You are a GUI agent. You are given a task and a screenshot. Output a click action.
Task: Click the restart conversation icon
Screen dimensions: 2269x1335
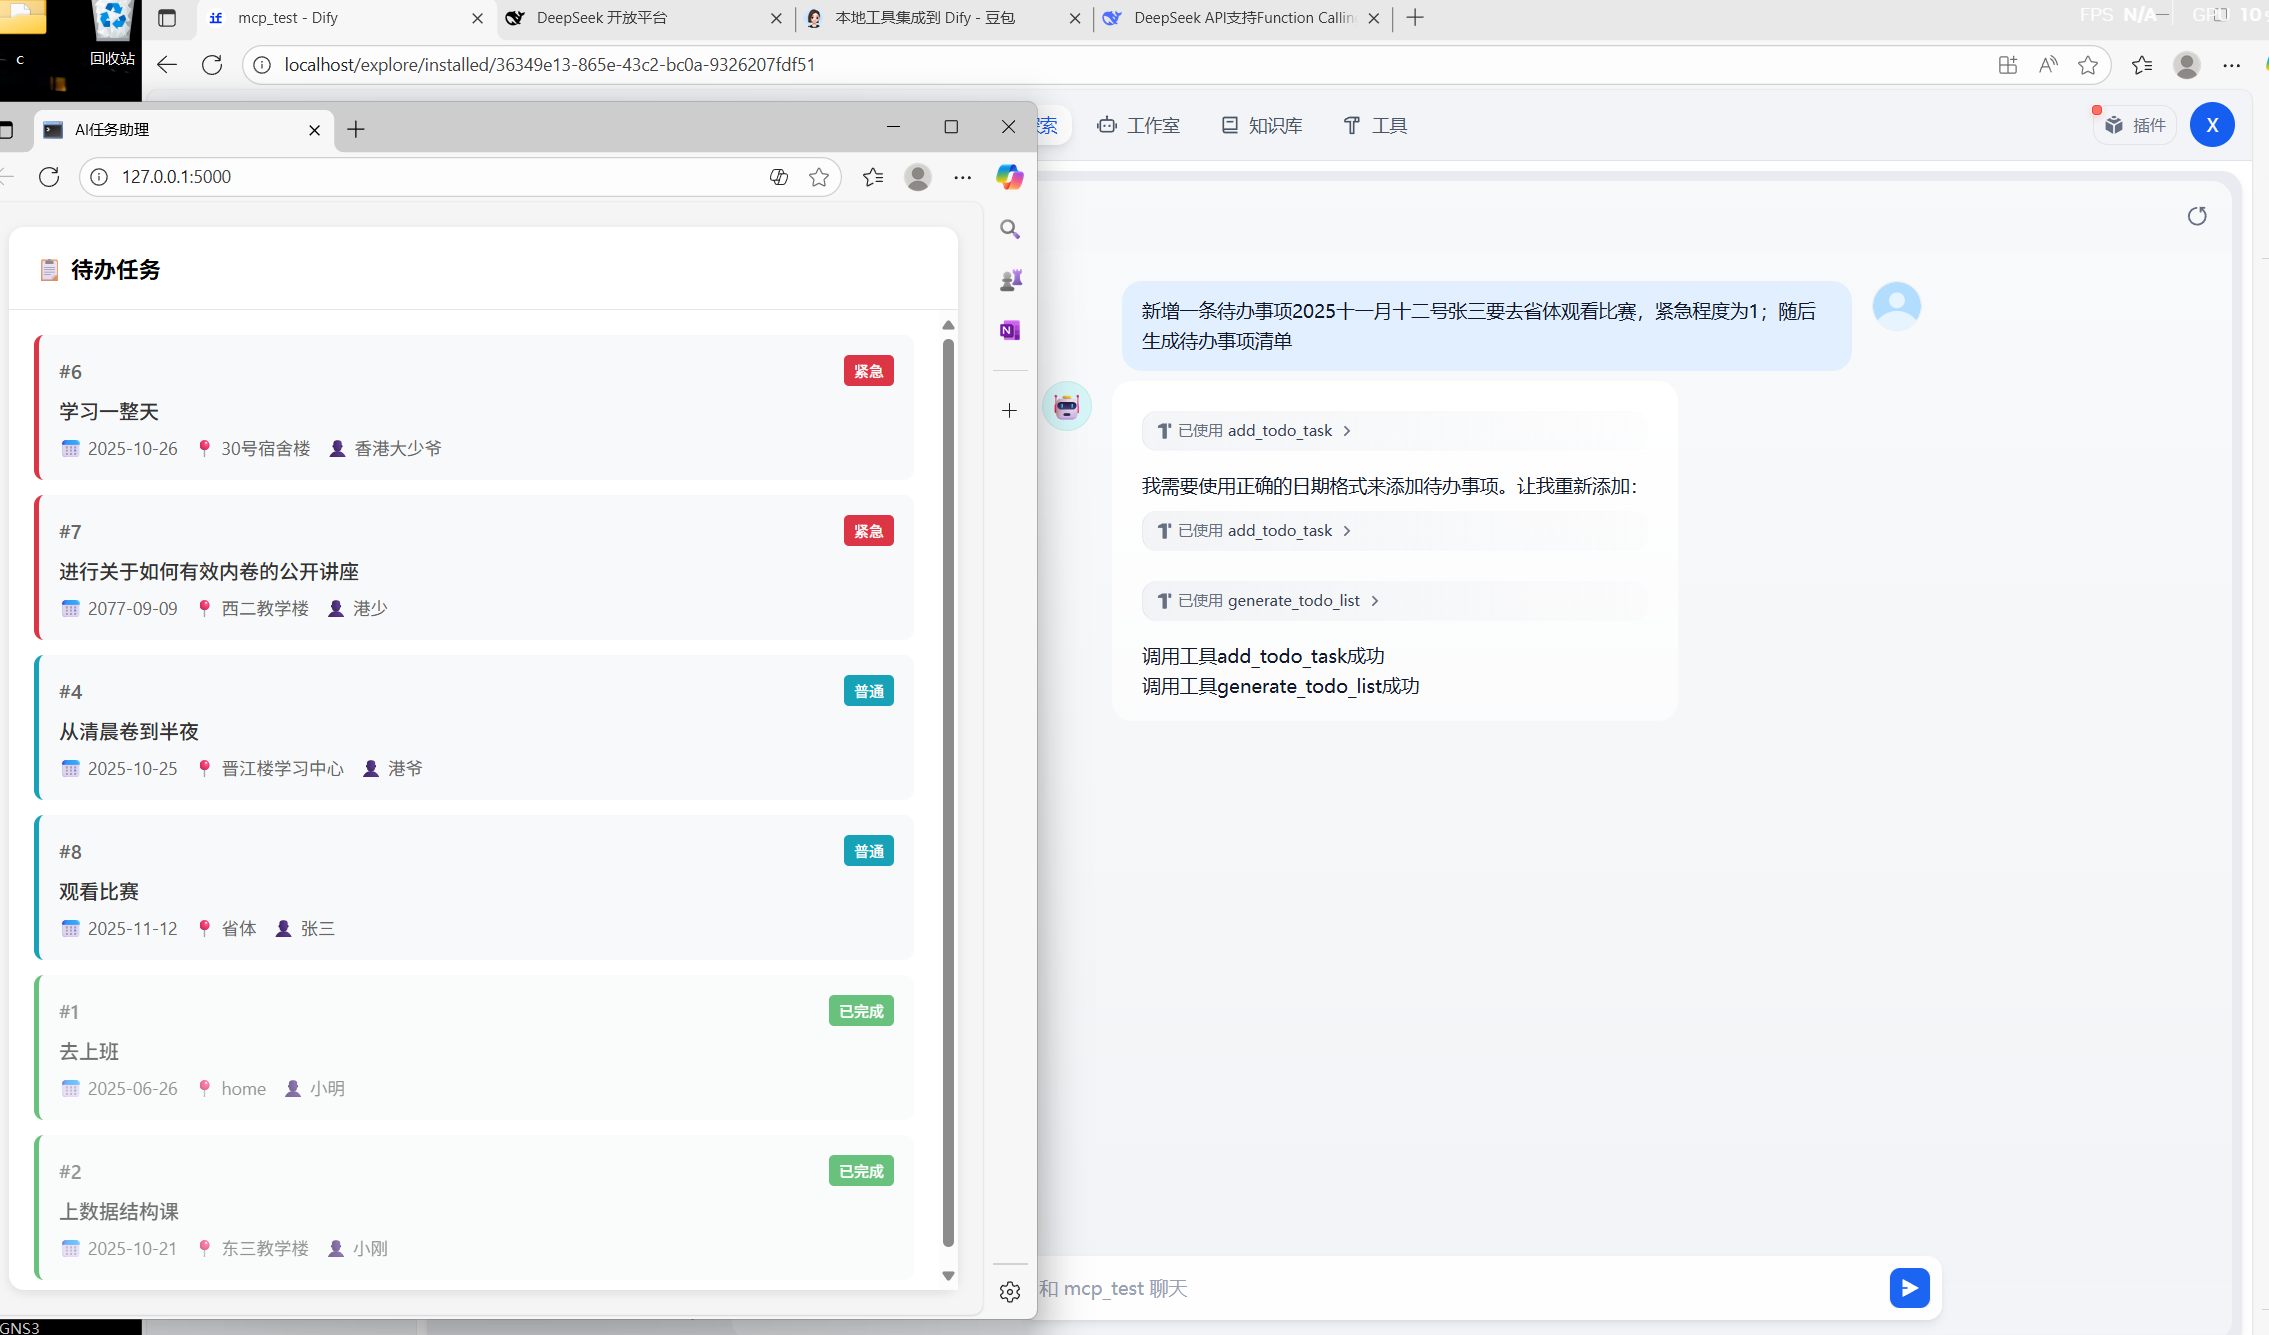2196,216
